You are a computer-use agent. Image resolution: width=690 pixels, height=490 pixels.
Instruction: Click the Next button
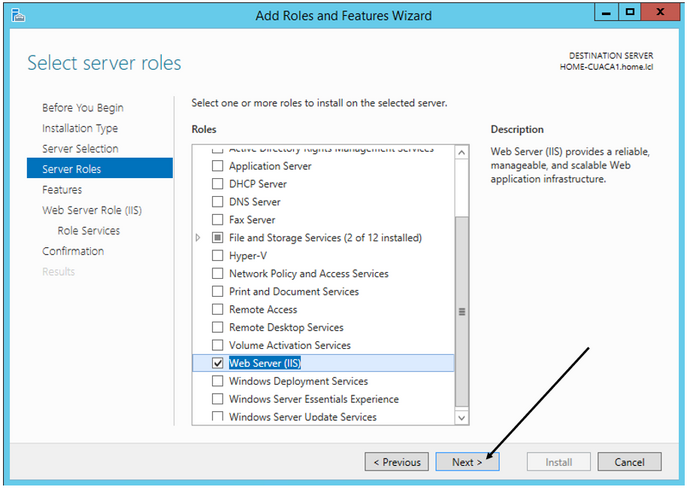click(467, 462)
